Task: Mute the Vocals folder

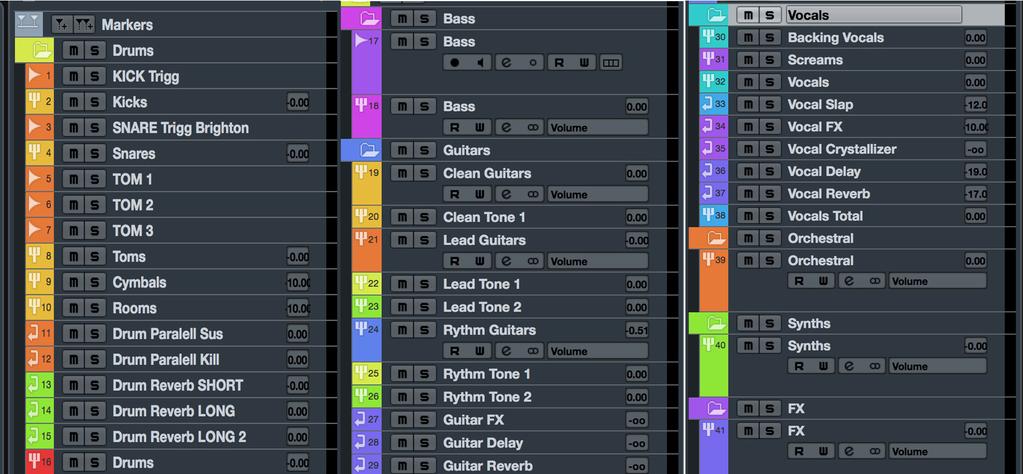Action: tap(748, 14)
